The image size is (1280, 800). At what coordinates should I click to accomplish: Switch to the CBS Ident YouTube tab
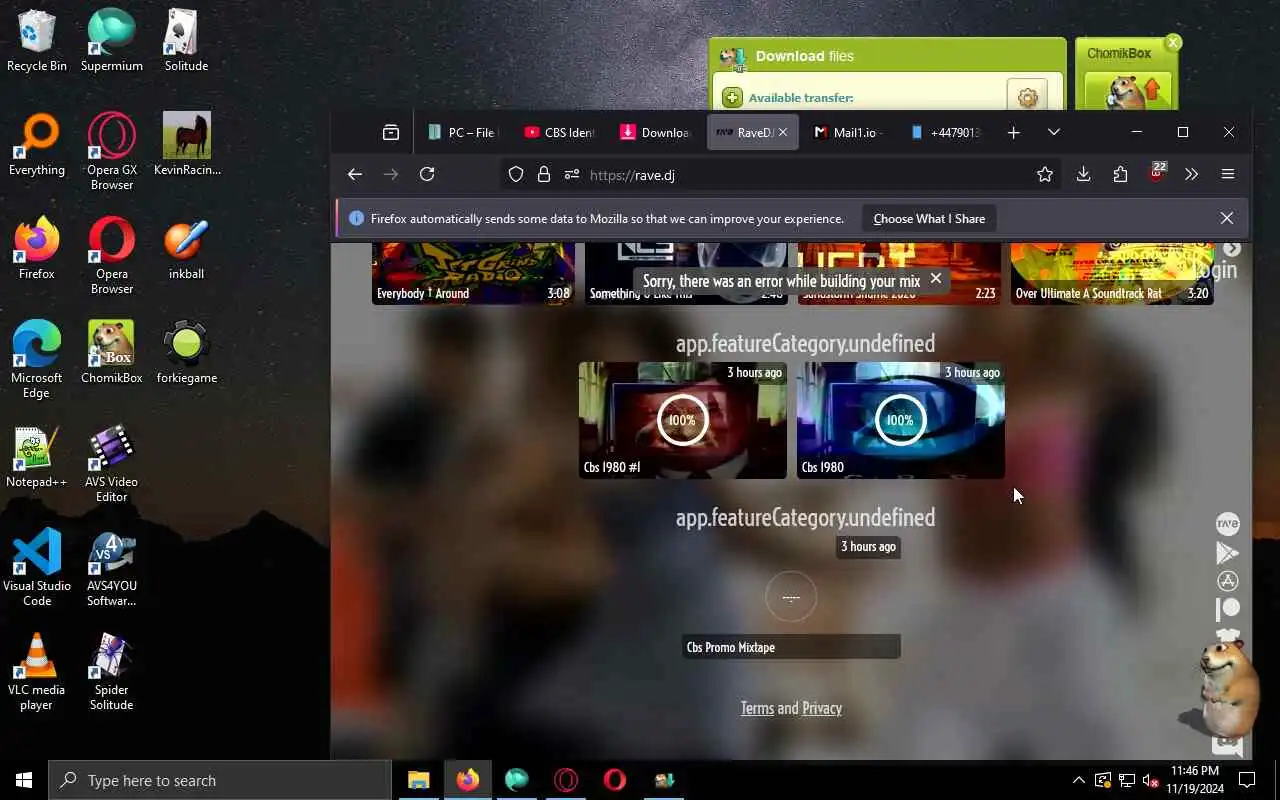tap(559, 132)
